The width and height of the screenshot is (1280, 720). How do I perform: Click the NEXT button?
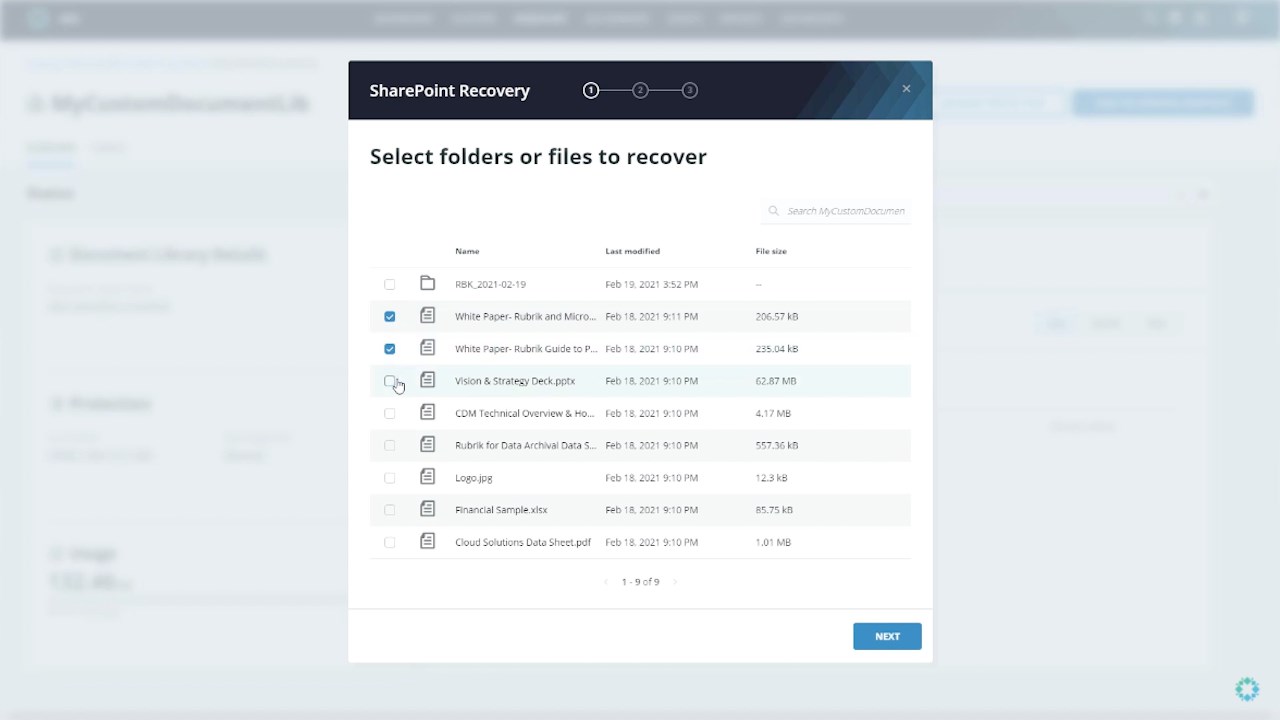[x=887, y=636]
